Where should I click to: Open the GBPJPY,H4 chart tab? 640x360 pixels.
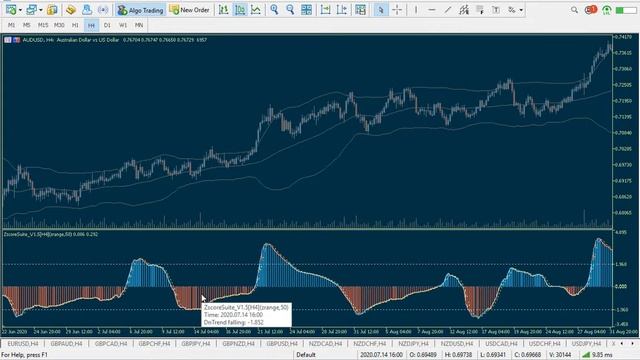coord(196,344)
